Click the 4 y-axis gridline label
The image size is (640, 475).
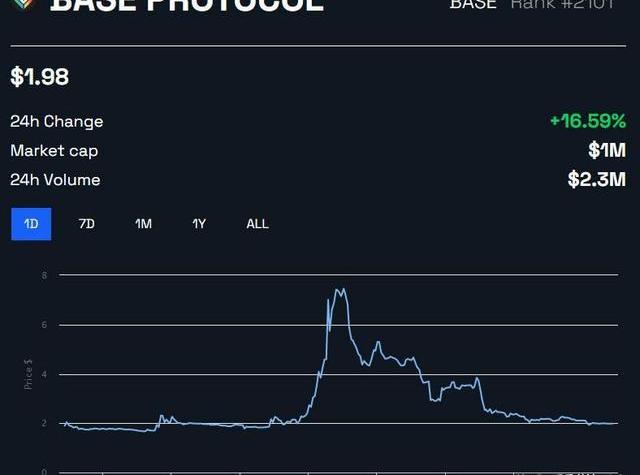[x=44, y=375]
